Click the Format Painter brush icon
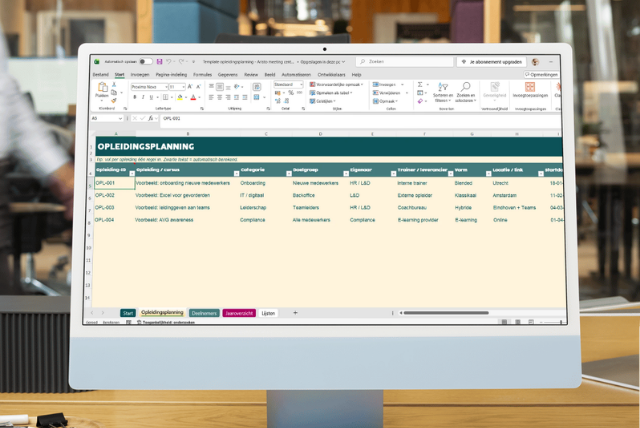The height and width of the screenshot is (428, 640). tap(114, 100)
